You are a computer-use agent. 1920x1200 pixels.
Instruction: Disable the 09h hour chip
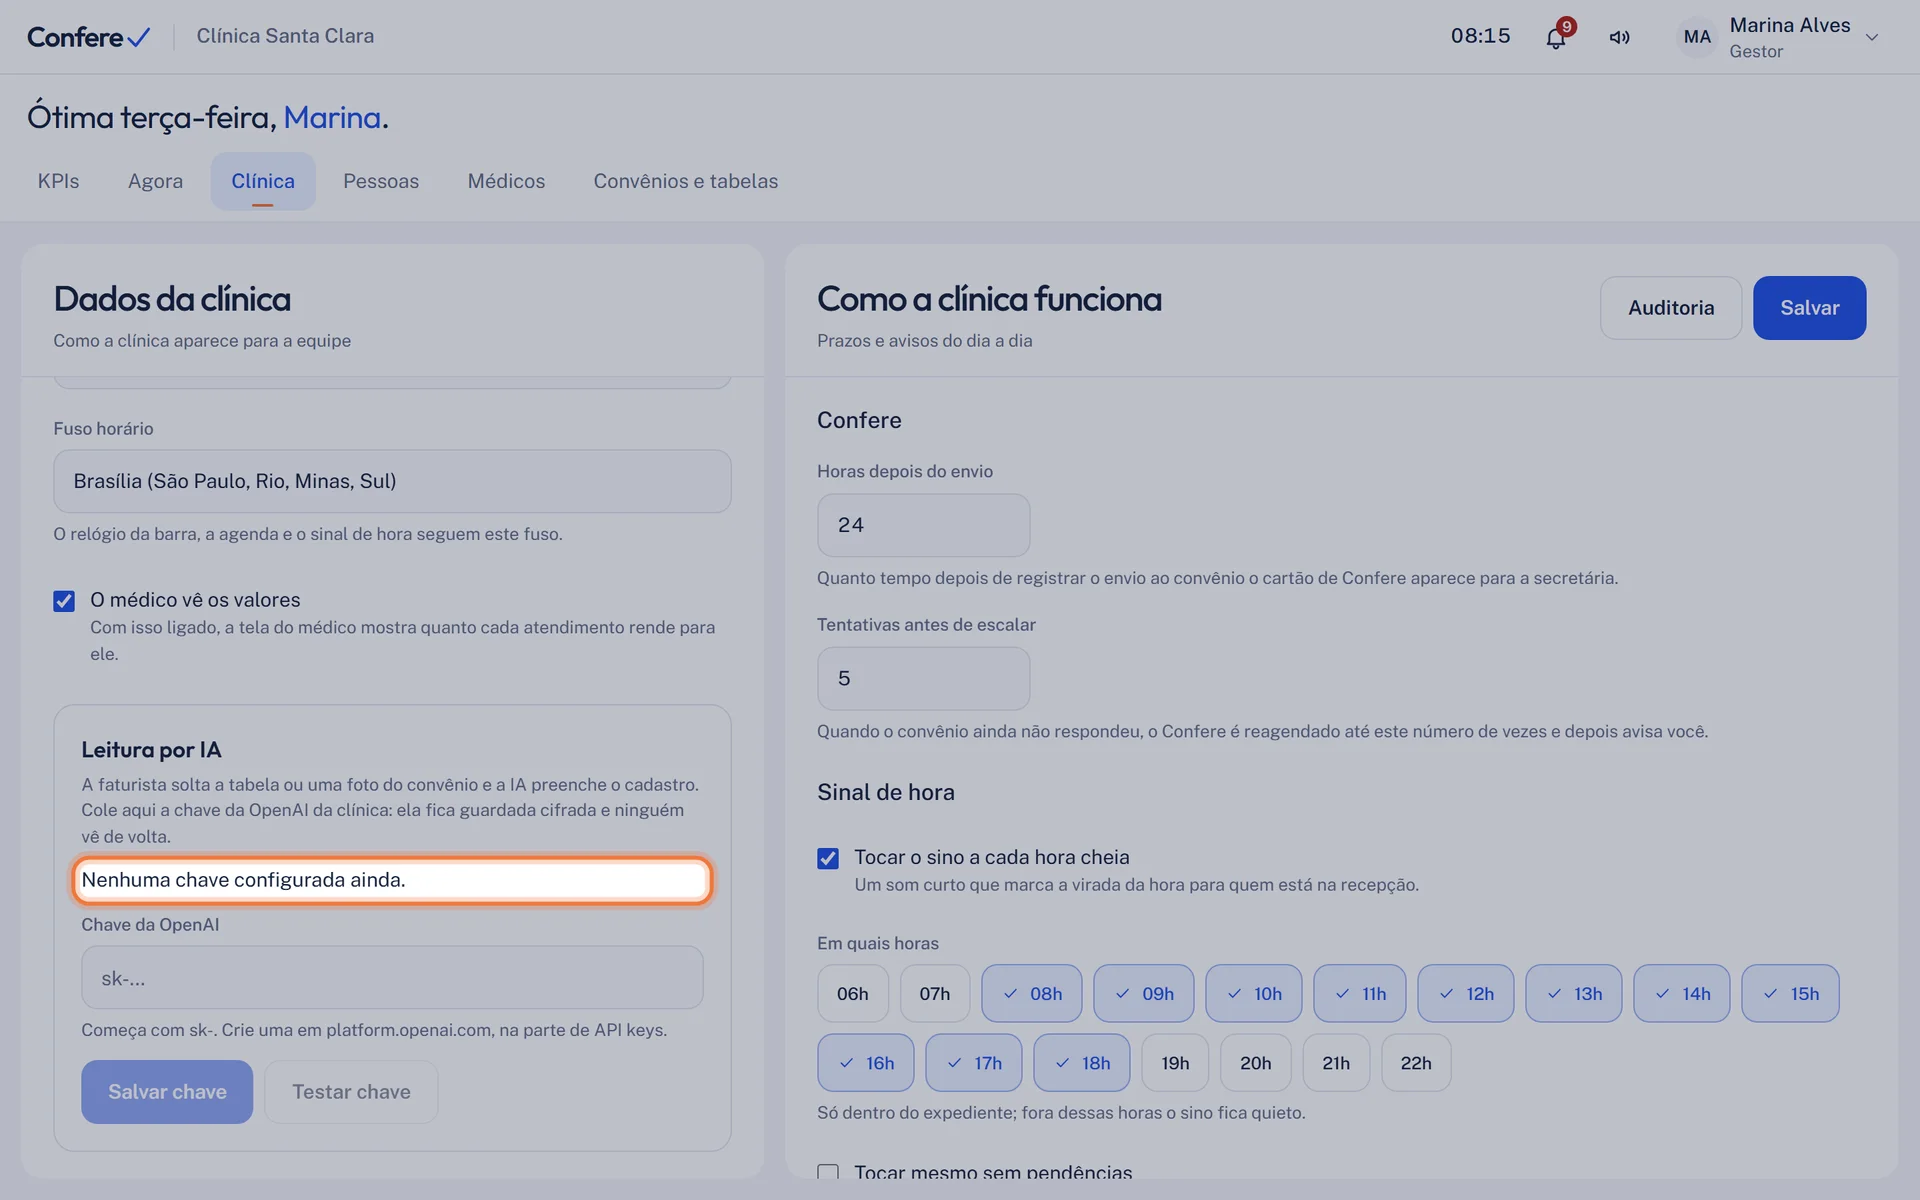[x=1144, y=993]
